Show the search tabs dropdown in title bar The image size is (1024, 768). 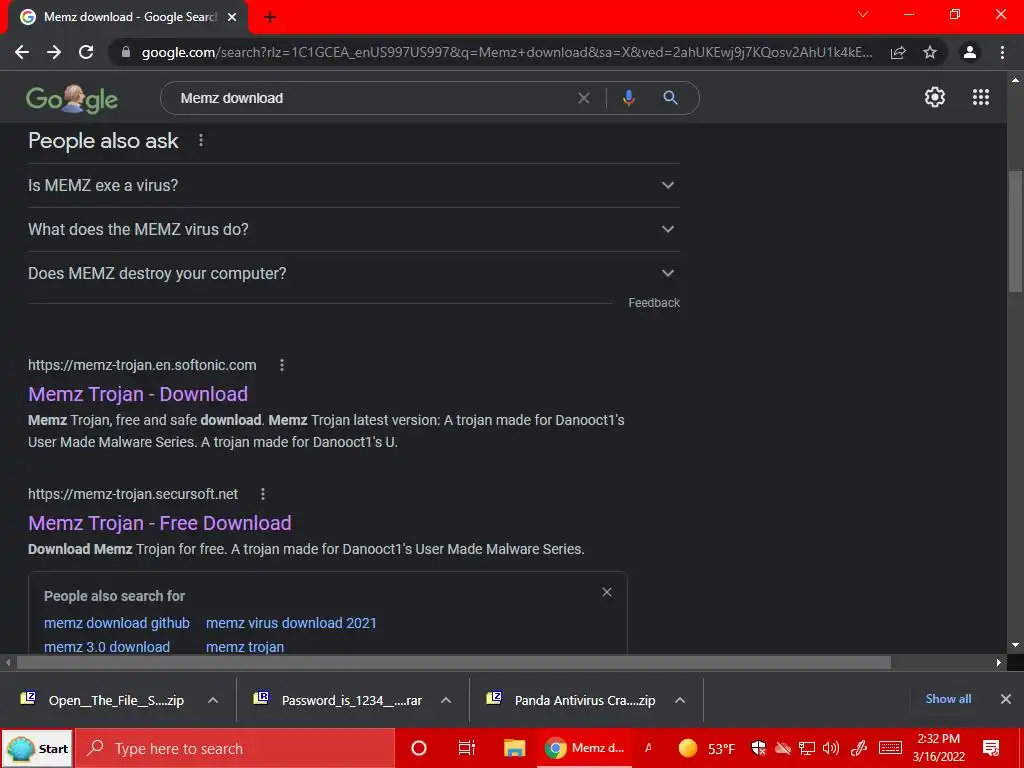(x=863, y=14)
